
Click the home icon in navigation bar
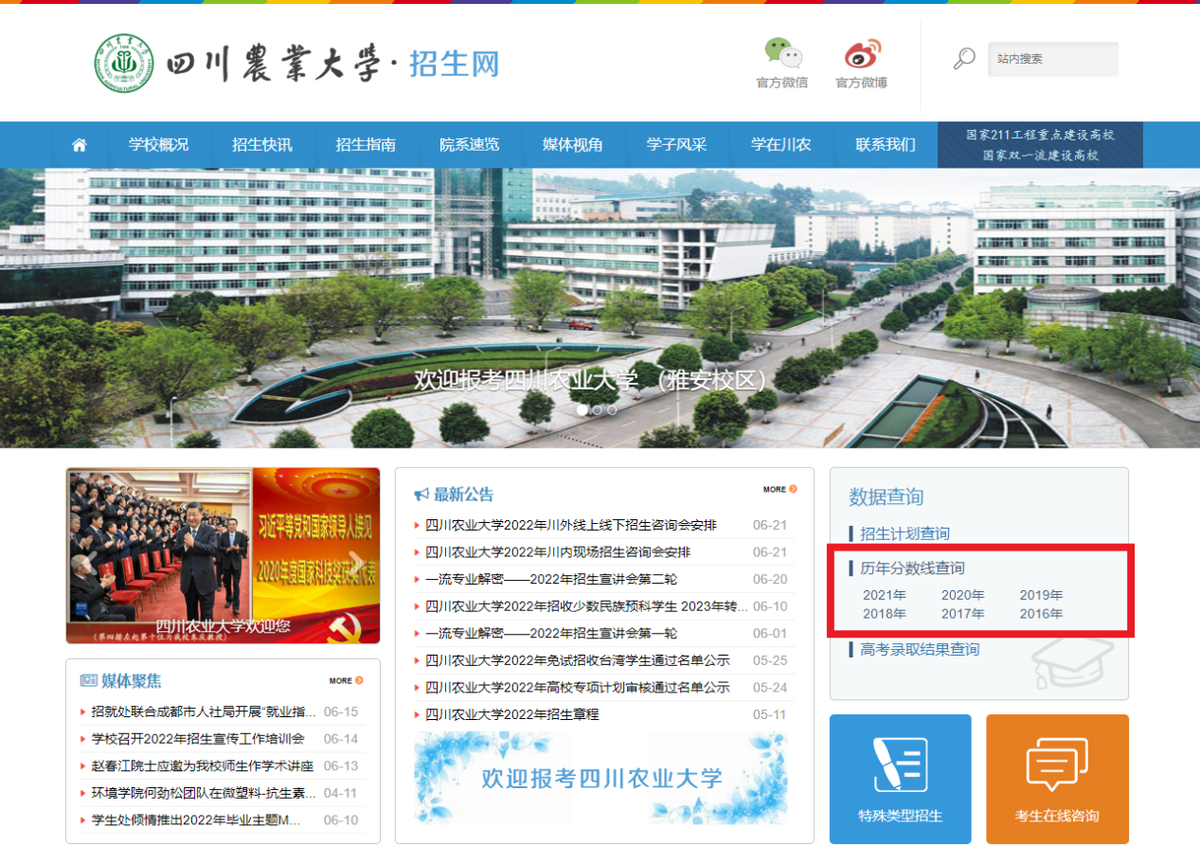pos(79,144)
